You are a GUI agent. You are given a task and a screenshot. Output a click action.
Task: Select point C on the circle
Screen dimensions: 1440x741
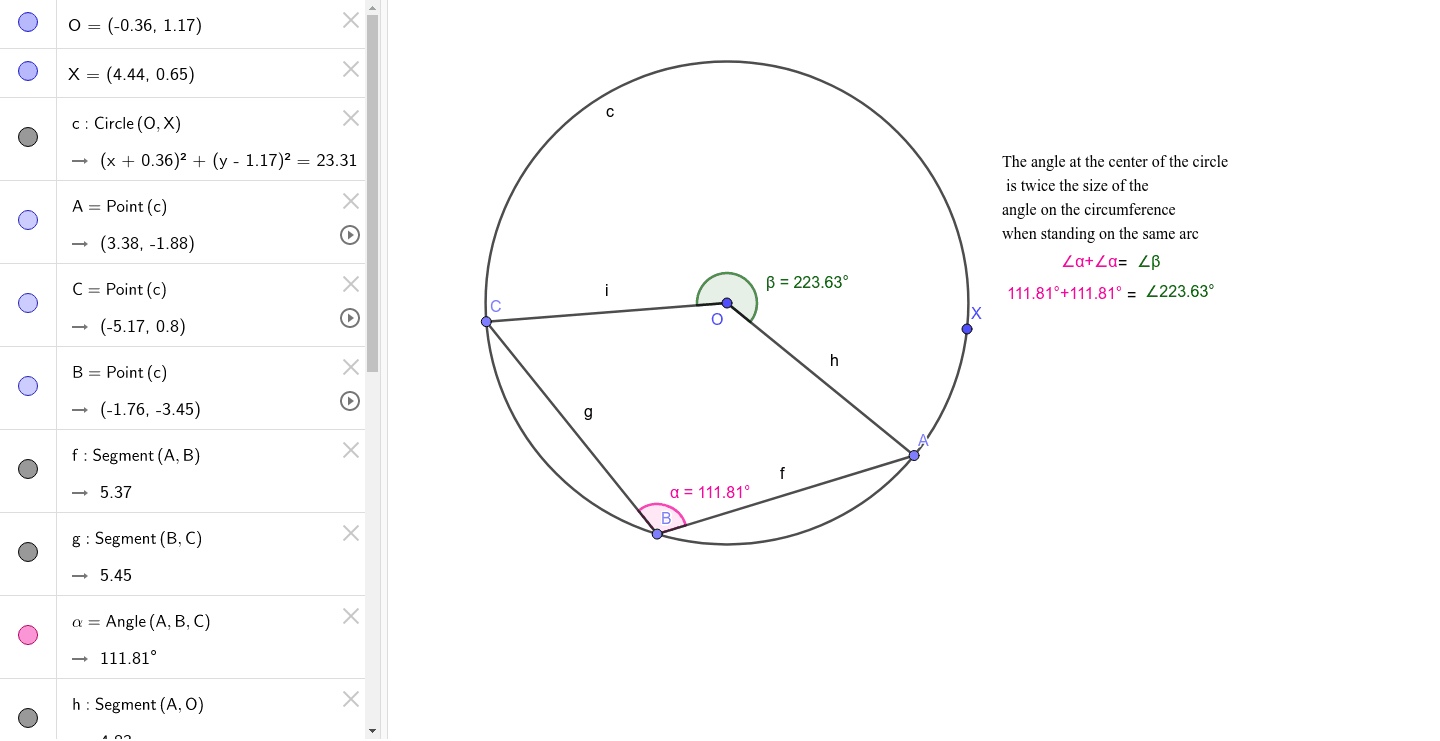click(x=486, y=321)
